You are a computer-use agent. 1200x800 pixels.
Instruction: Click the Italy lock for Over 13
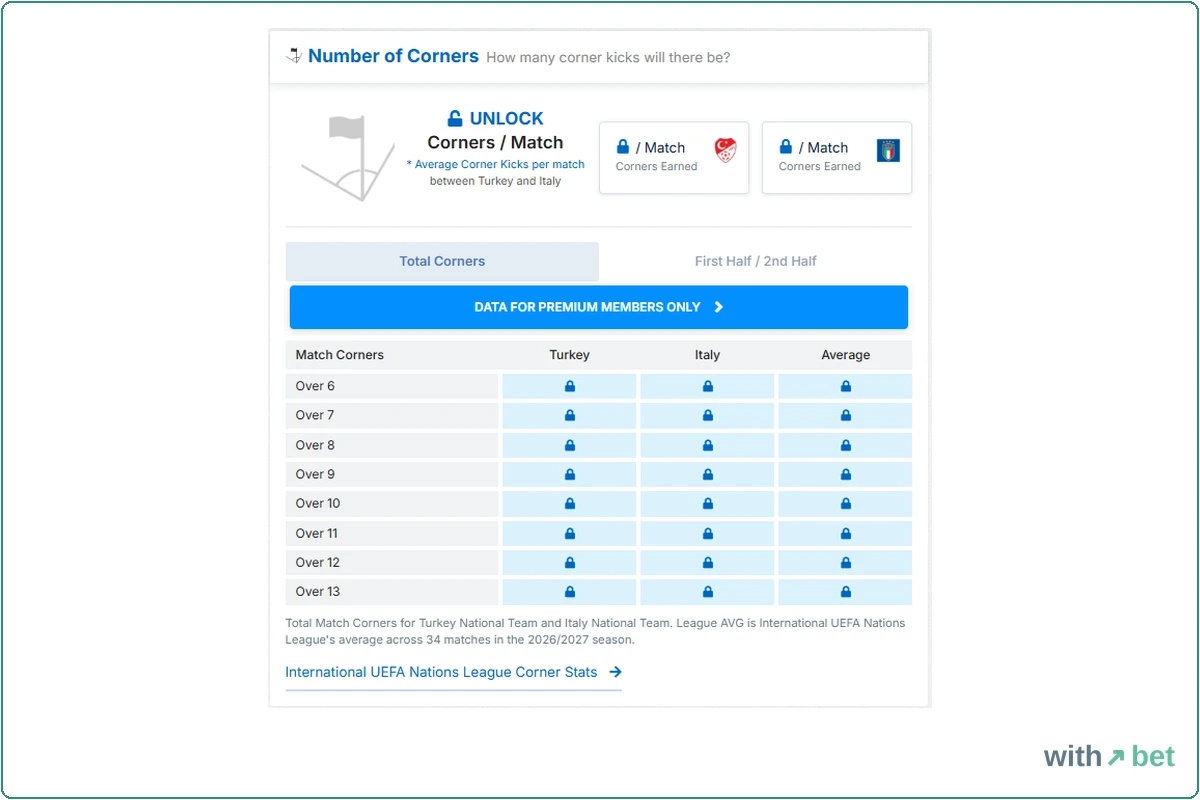[708, 591]
